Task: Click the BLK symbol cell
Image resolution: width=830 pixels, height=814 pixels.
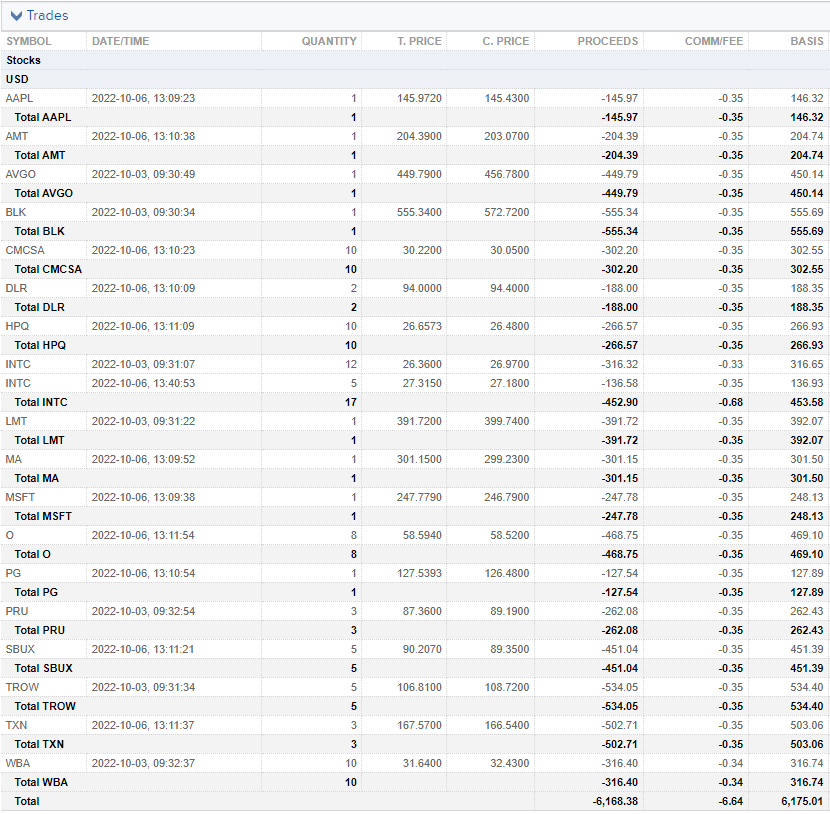Action: (16, 213)
